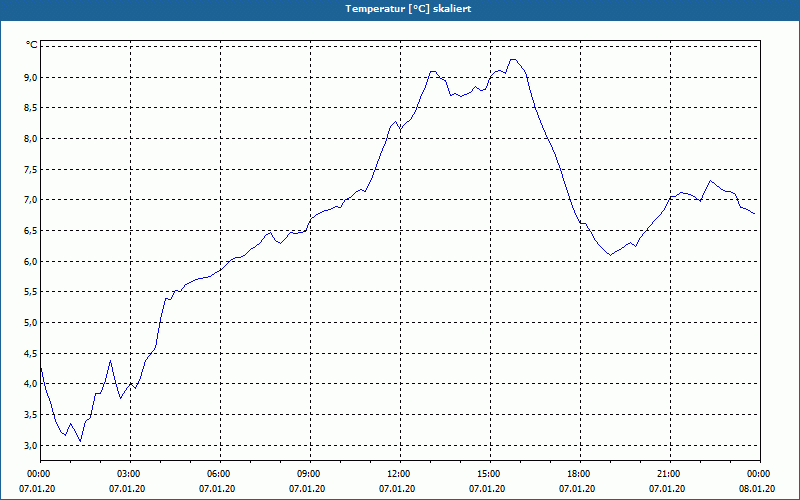Viewport: 800px width, 500px height.
Task: Click the 07.01.20 date beneath 15:00
Action: pos(487,489)
